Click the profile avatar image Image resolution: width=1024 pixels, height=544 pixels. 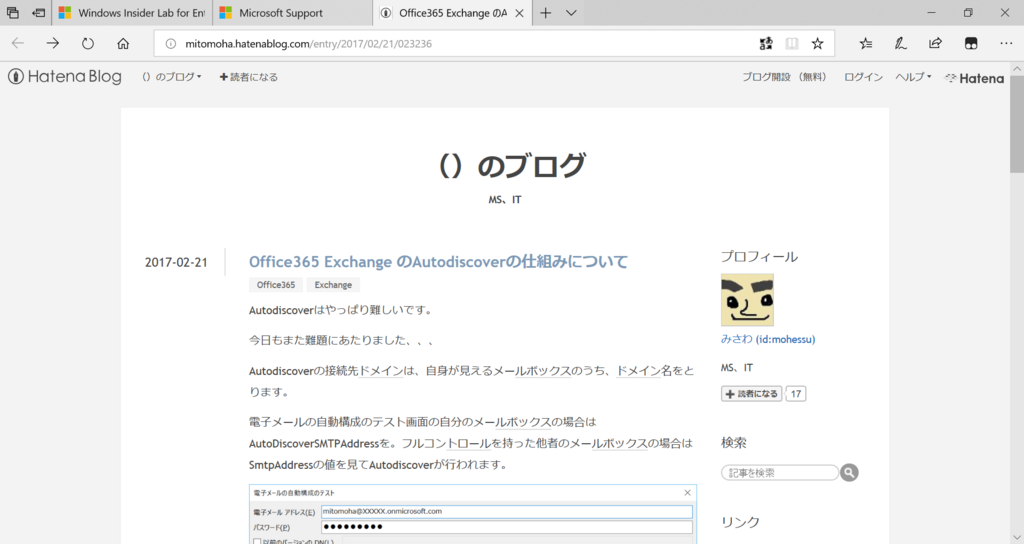point(747,300)
